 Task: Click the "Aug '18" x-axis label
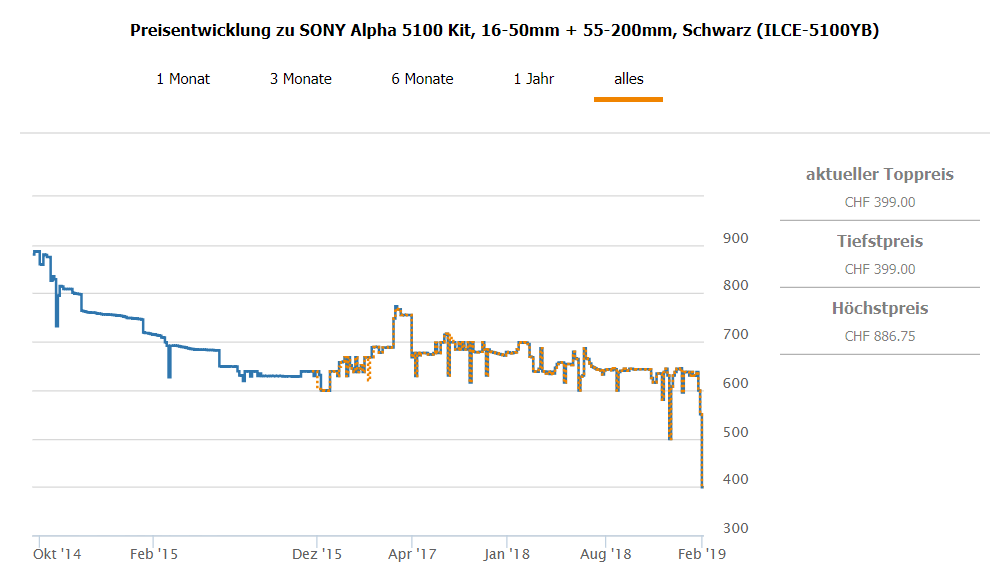point(606,552)
